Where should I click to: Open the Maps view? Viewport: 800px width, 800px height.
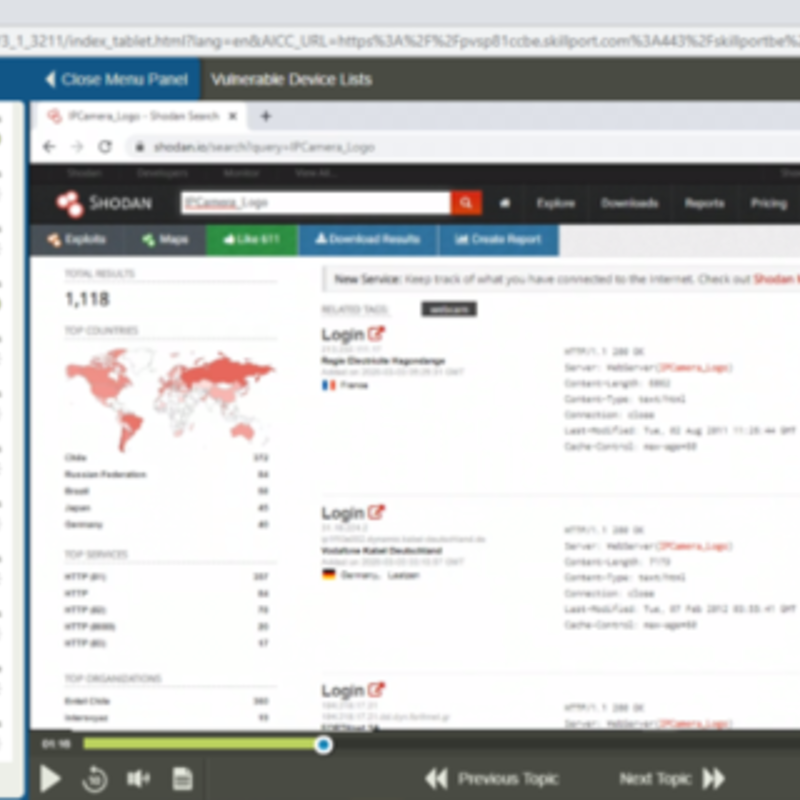(165, 240)
